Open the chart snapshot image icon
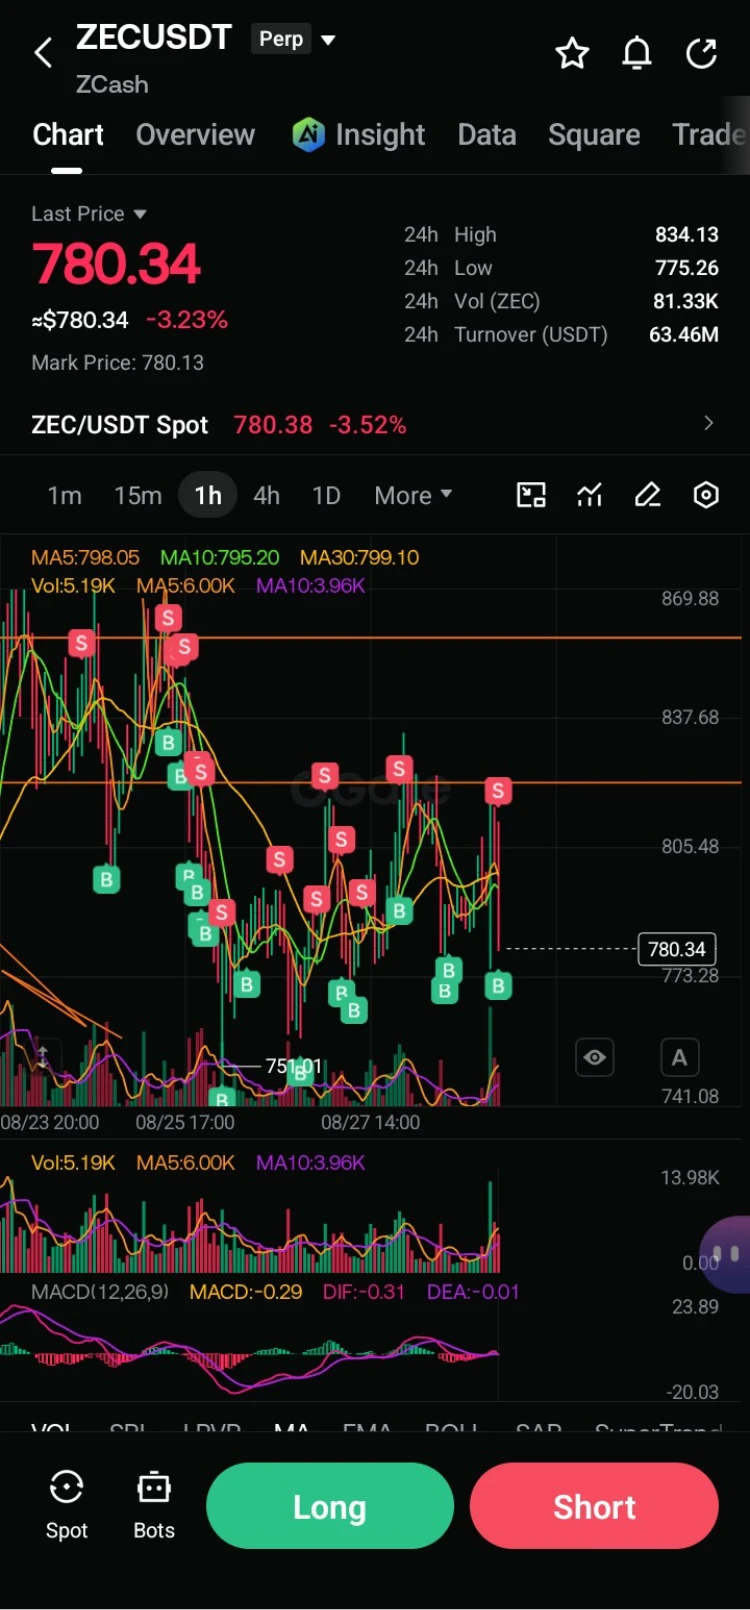 click(531, 495)
